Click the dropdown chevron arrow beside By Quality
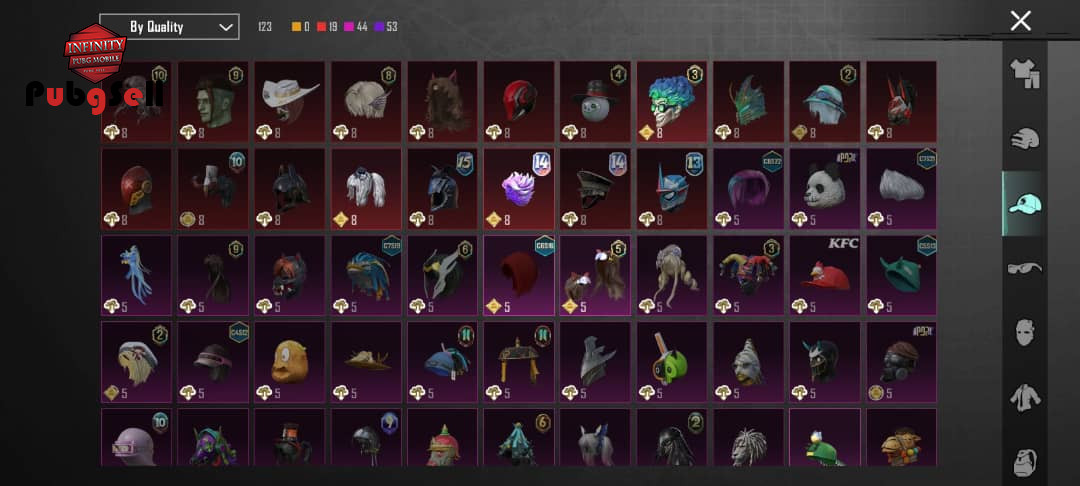 click(225, 27)
